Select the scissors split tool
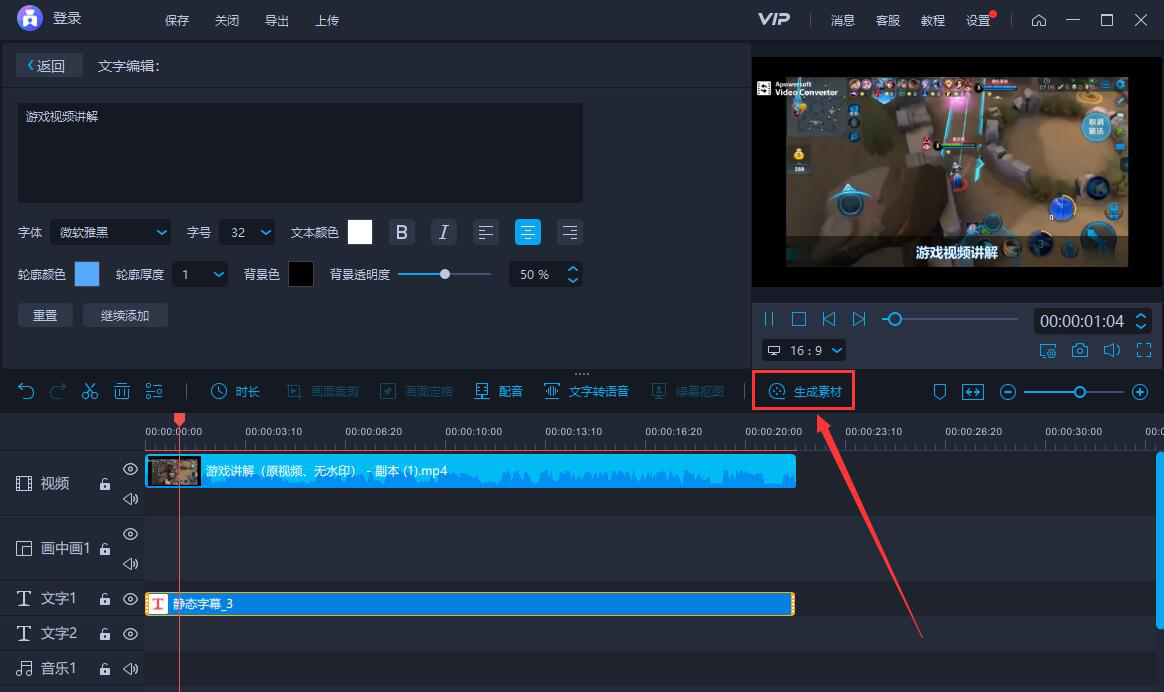This screenshot has height=692, width=1164. point(90,391)
